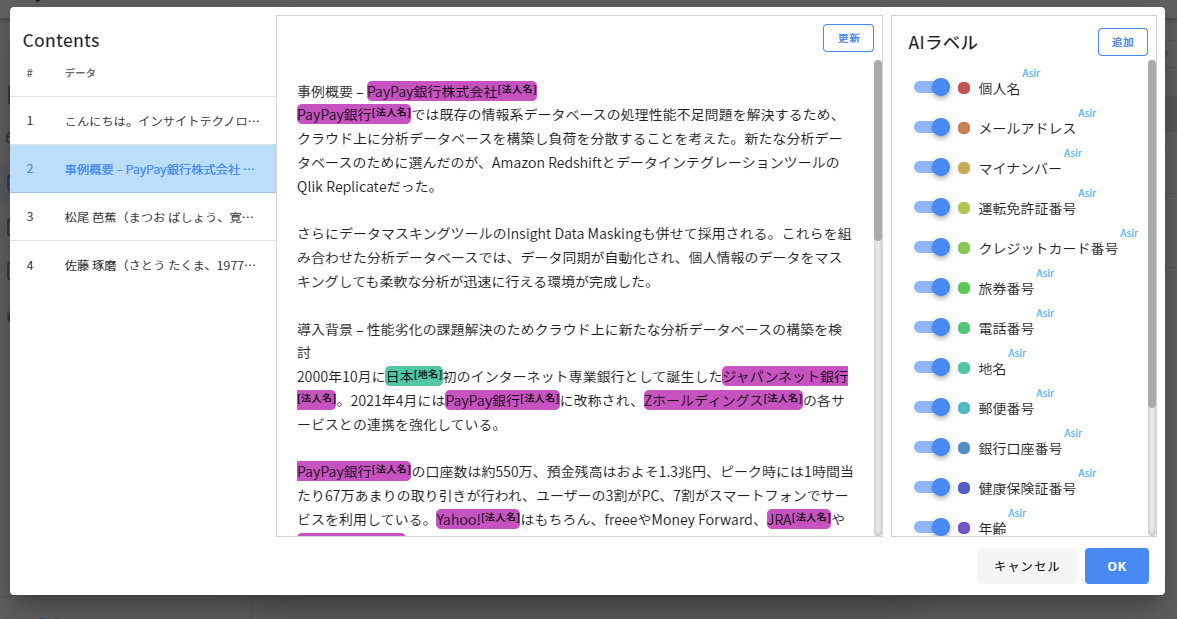Switch off the クレジットカード番号 label

click(932, 247)
